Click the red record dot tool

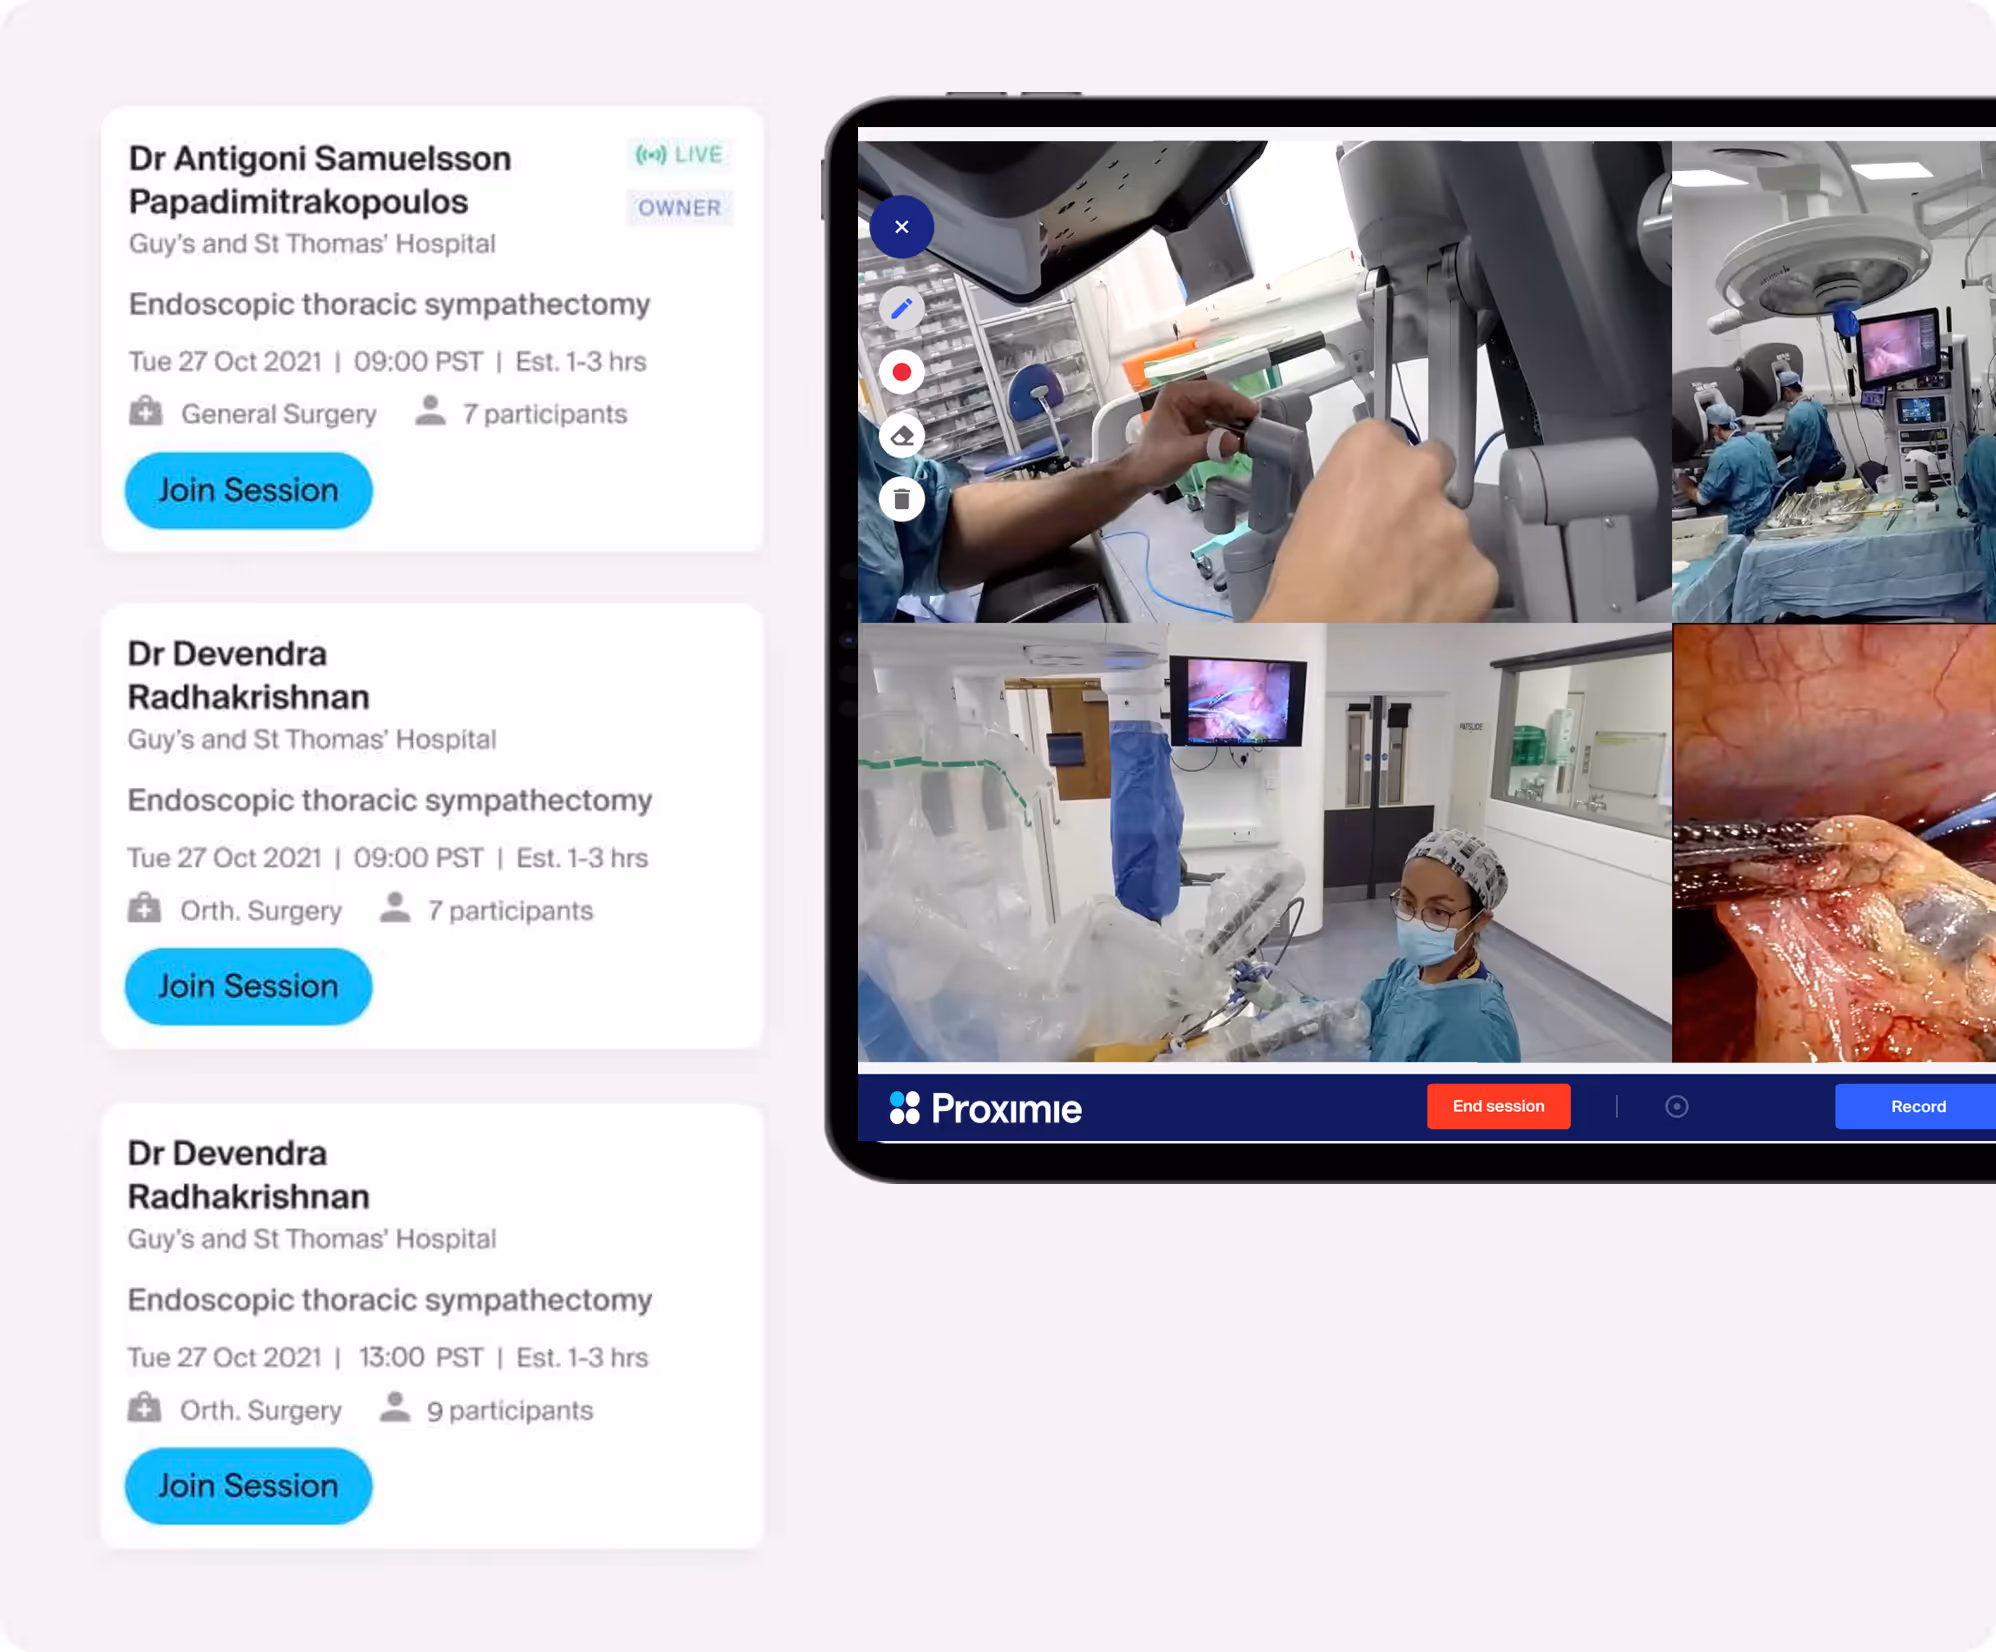901,372
